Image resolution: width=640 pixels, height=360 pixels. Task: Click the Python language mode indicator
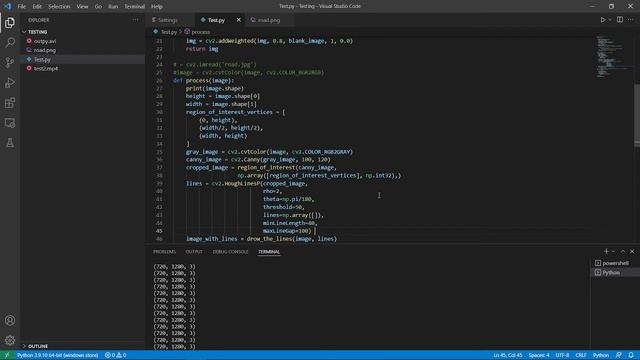point(600,355)
